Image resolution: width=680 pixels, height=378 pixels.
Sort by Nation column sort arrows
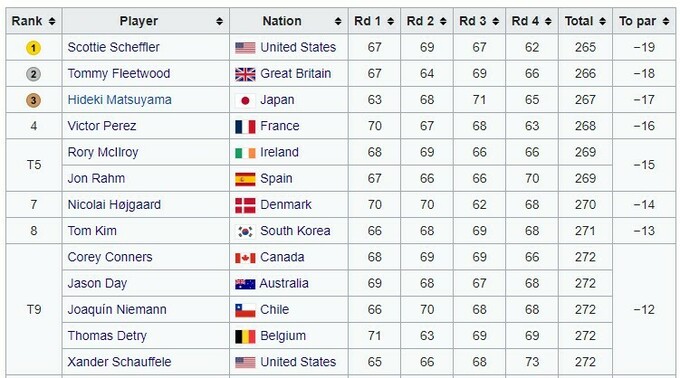[x=338, y=21]
